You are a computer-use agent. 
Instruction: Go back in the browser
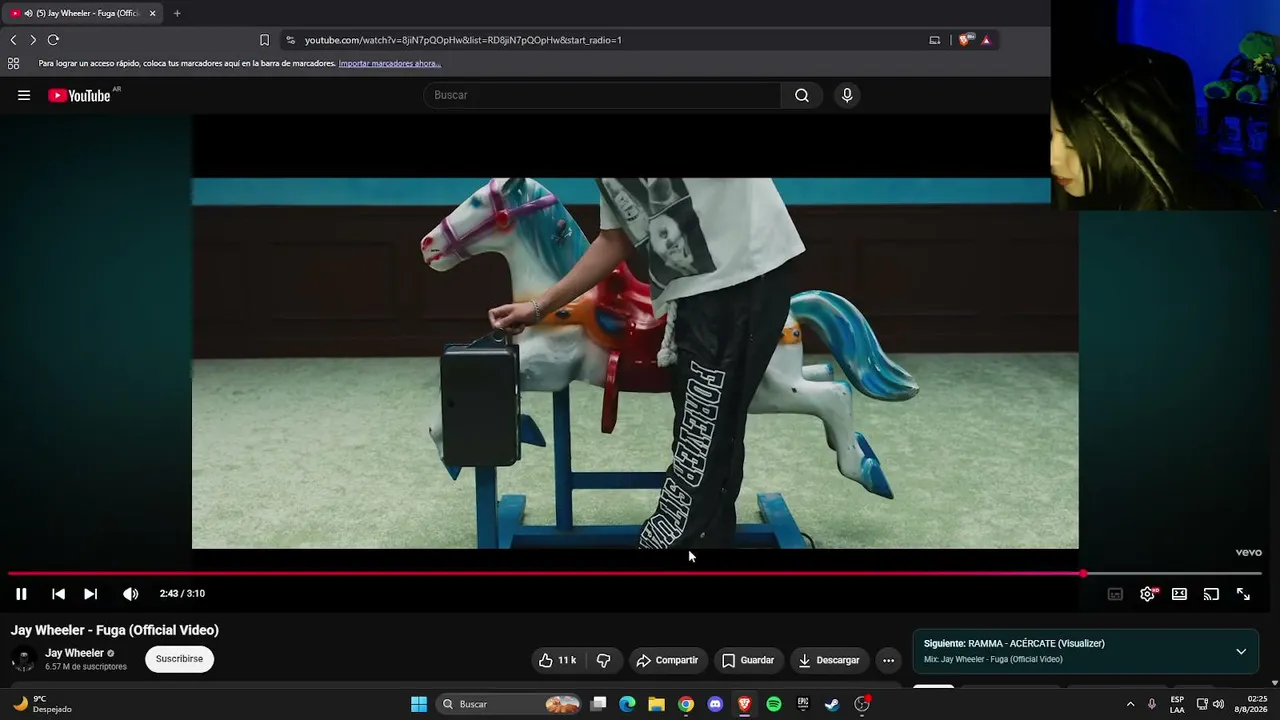tap(13, 40)
